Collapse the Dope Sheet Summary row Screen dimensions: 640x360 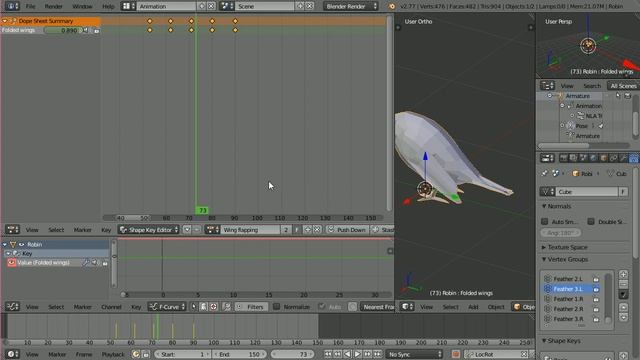pyautogui.click(x=5, y=21)
